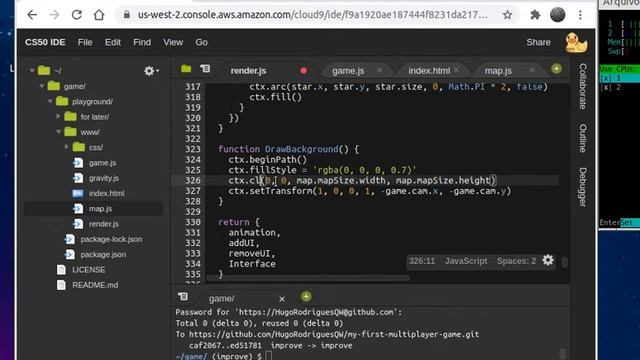Image resolution: width=640 pixels, height=360 pixels.
Task: Collapse the game/ folder
Action: pos(42,86)
